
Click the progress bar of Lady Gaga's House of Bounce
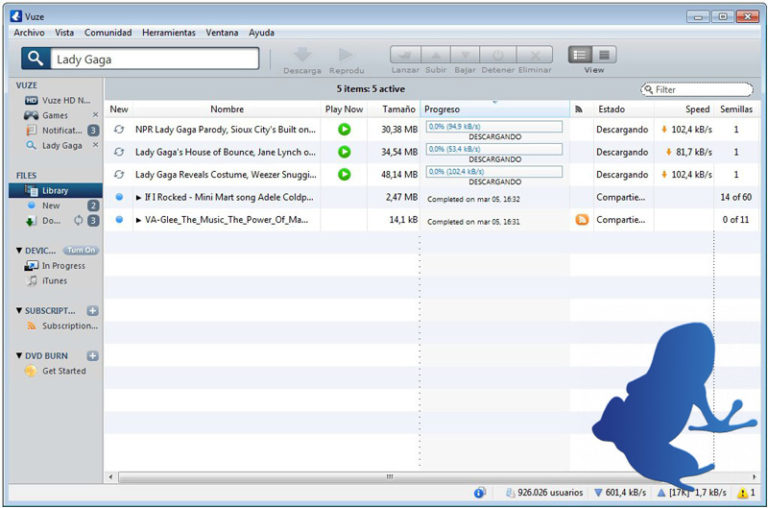(x=494, y=149)
